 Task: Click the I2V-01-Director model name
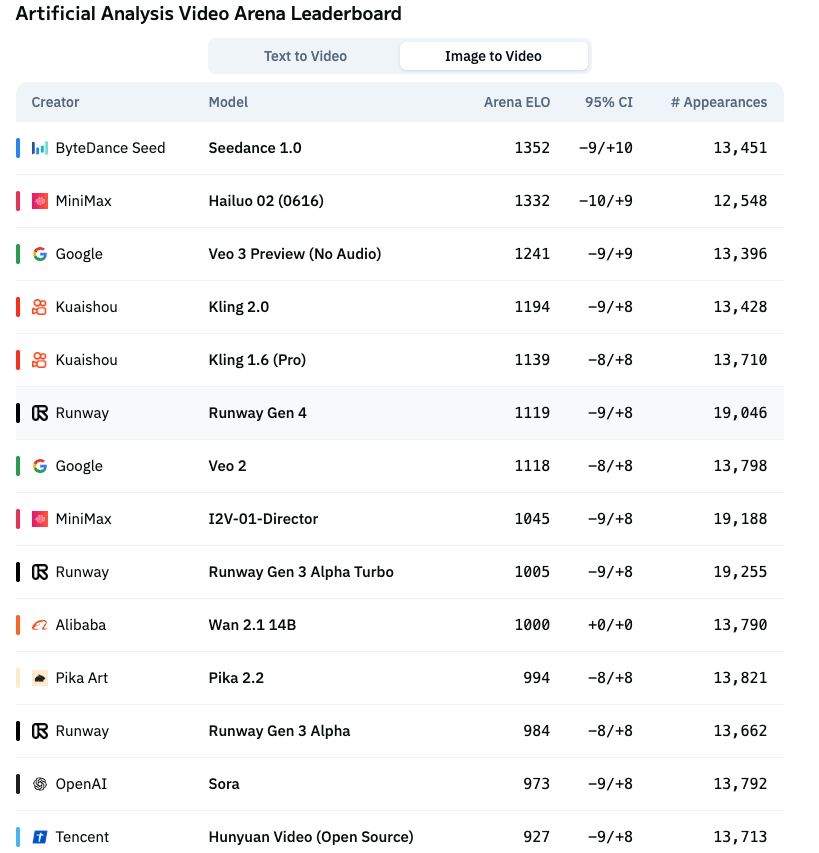263,519
